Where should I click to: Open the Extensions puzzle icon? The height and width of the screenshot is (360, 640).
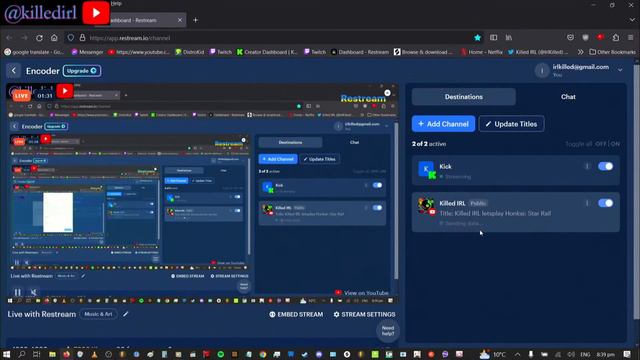pos(616,38)
